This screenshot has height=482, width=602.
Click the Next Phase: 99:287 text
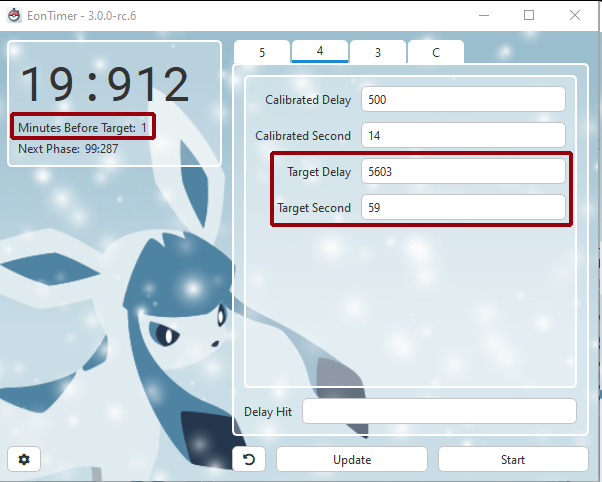pos(68,149)
